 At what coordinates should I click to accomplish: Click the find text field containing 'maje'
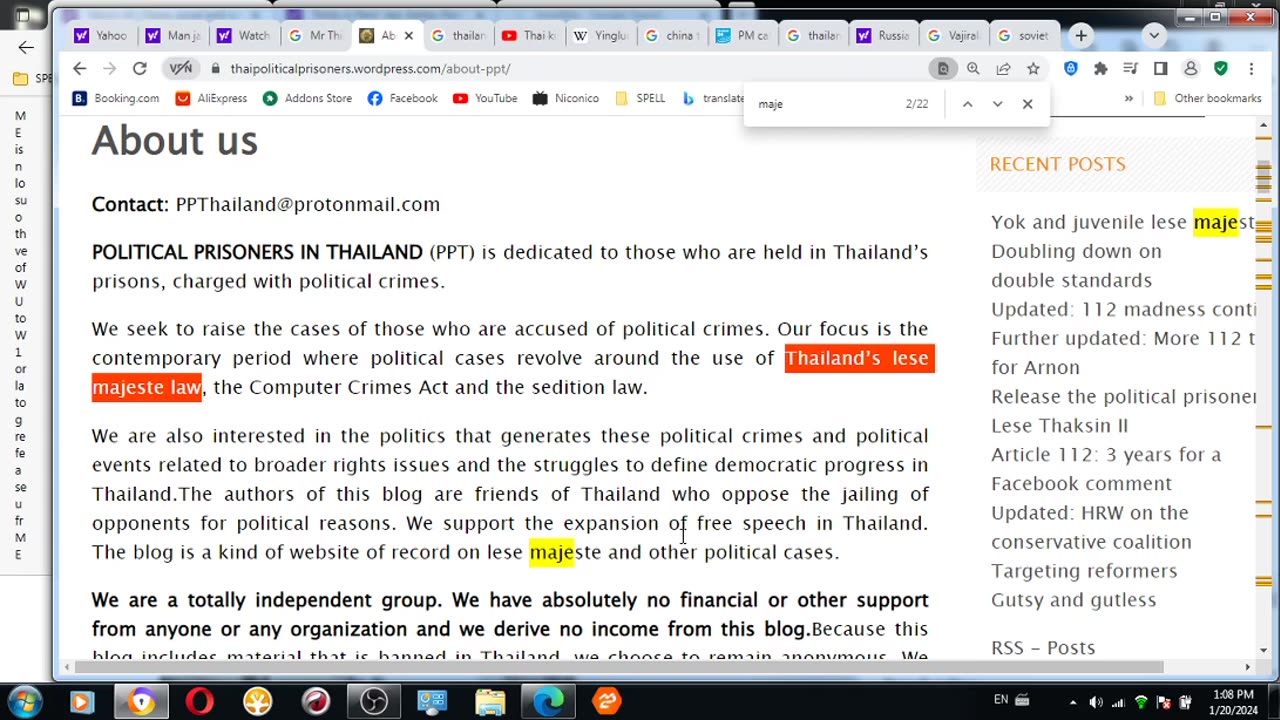[825, 104]
